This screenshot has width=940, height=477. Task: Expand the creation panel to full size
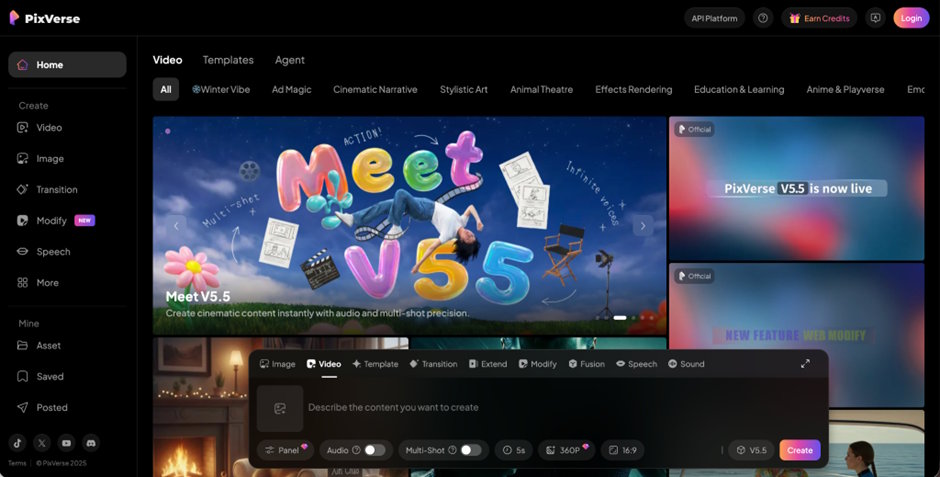(805, 364)
